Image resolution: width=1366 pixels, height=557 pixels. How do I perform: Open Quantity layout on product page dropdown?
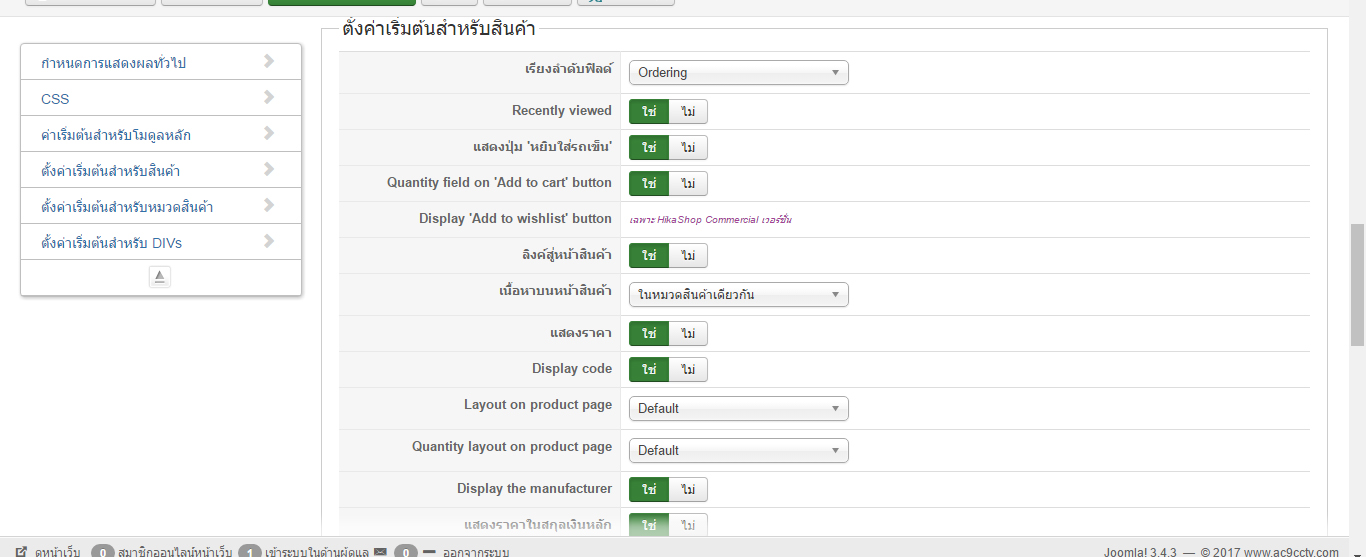tap(739, 450)
